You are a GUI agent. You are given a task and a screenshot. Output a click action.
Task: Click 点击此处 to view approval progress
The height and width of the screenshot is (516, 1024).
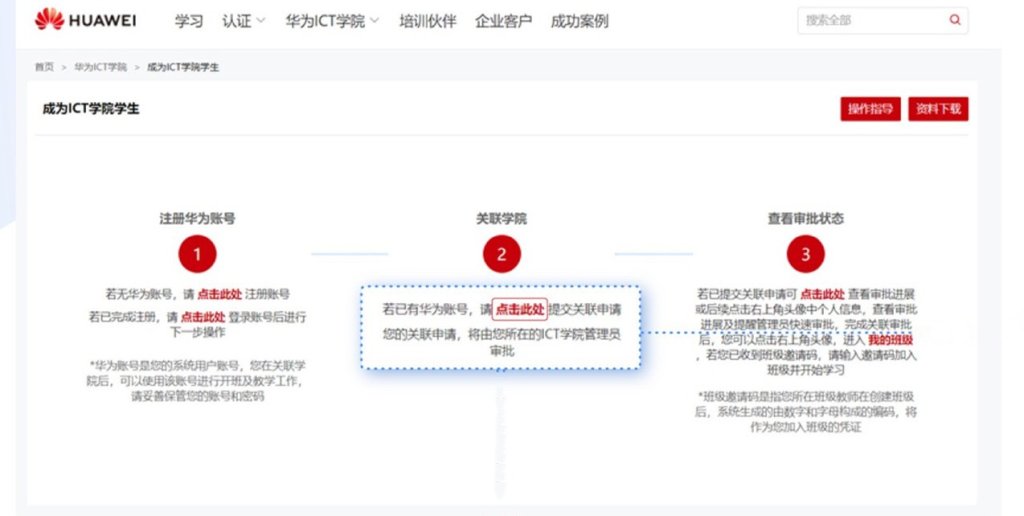(x=823, y=294)
